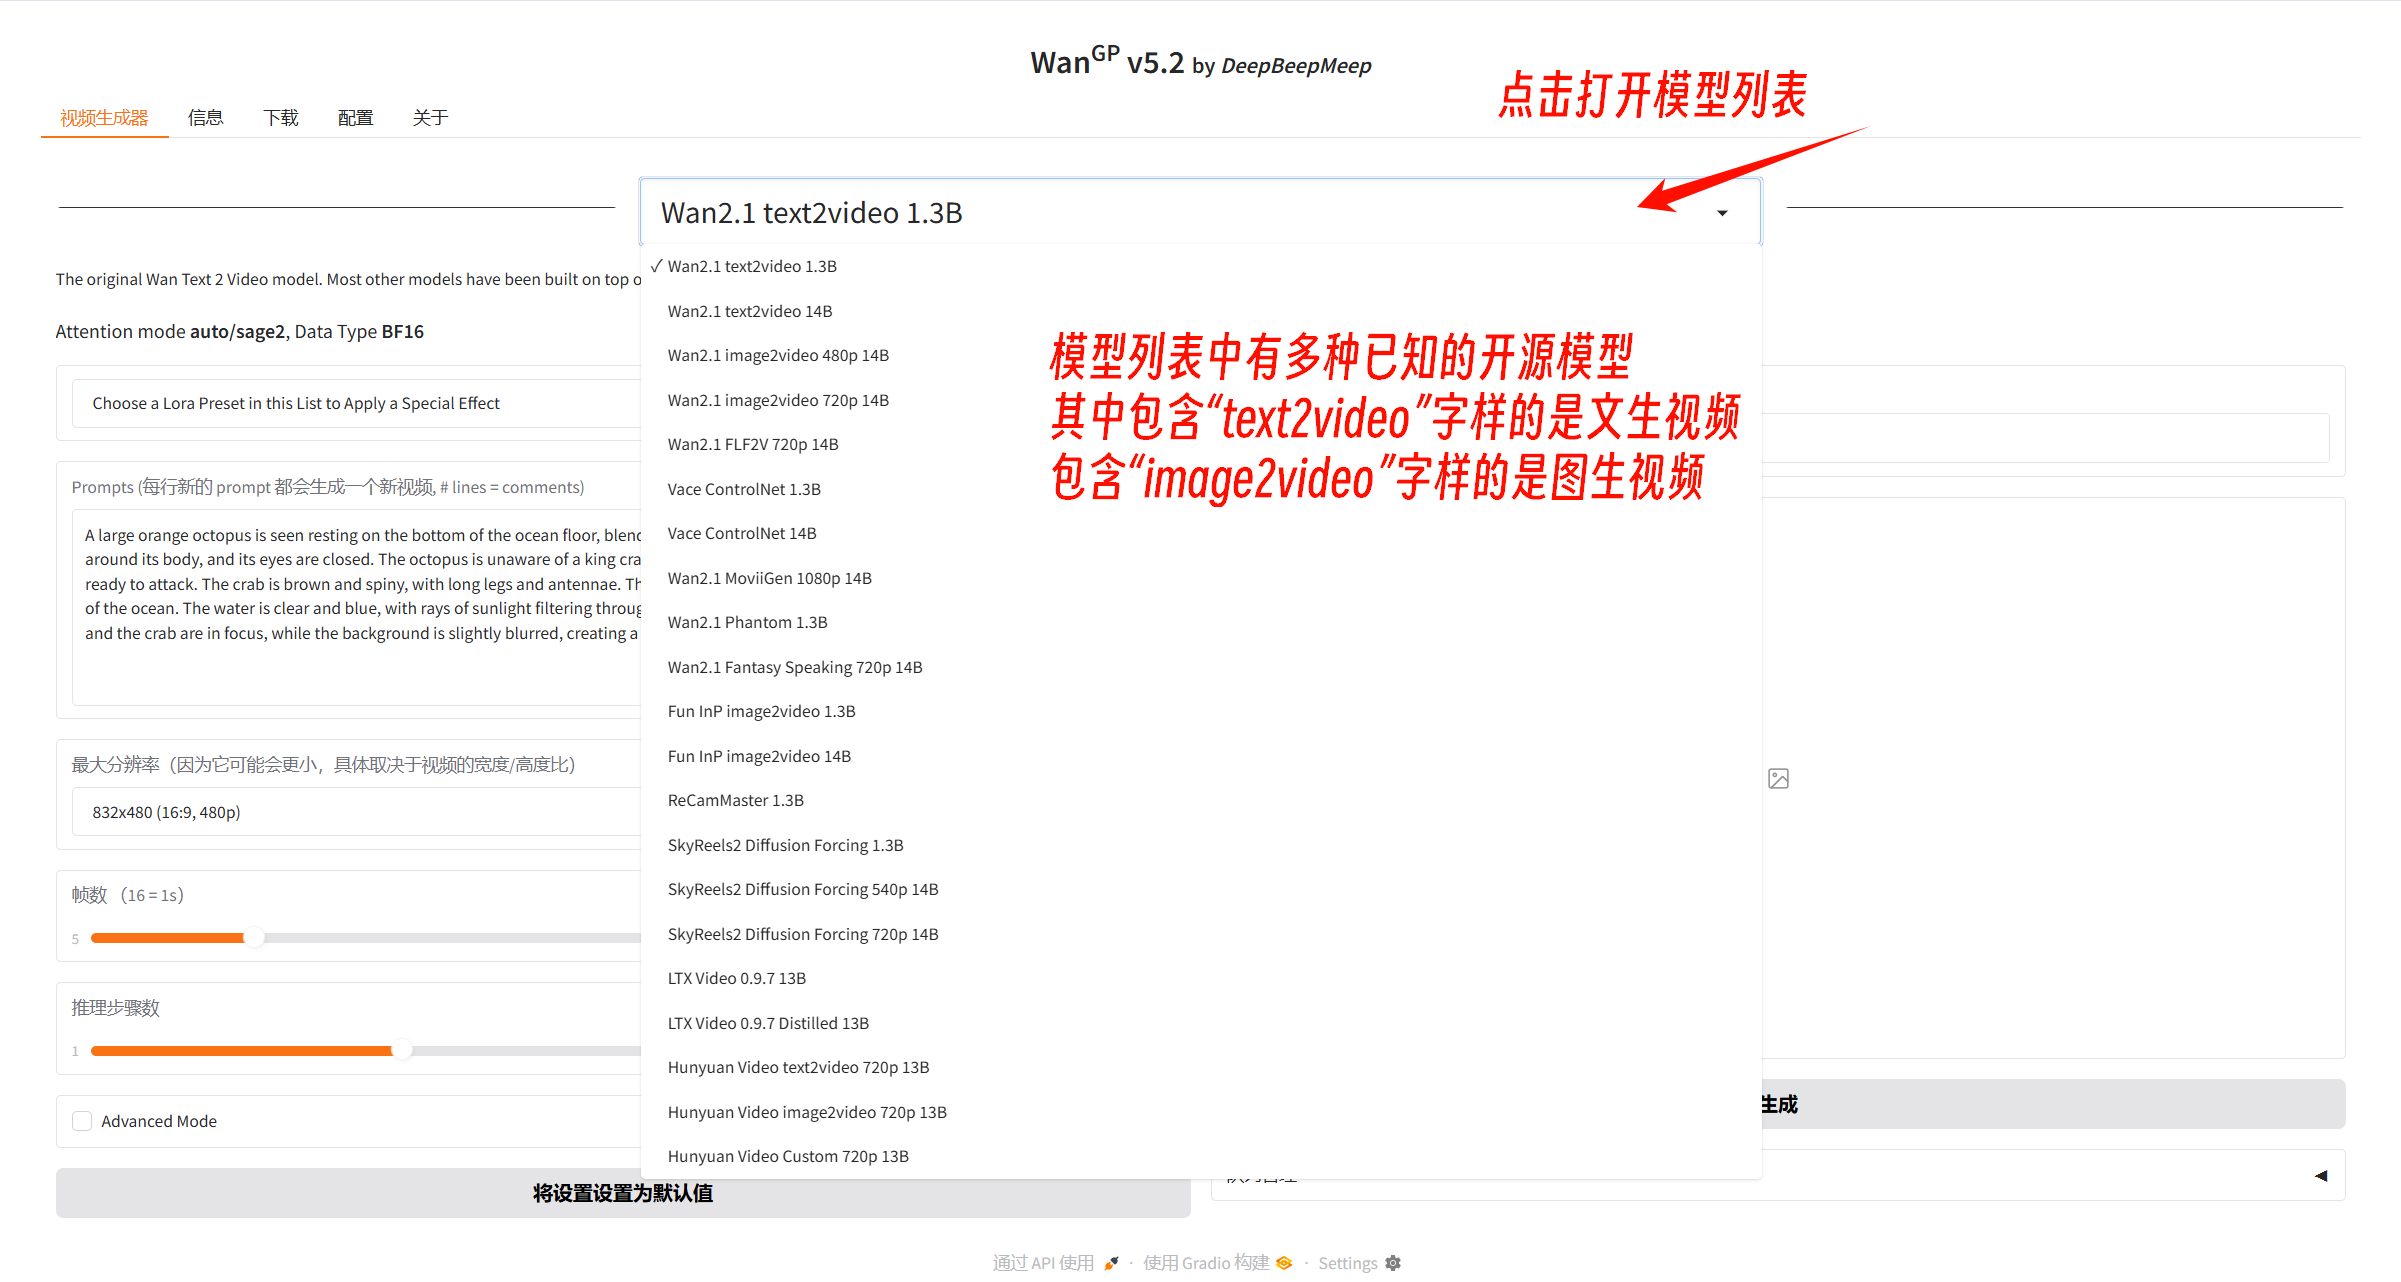Select Wan2.1 text2video 1.3B option

[x=1200, y=266]
